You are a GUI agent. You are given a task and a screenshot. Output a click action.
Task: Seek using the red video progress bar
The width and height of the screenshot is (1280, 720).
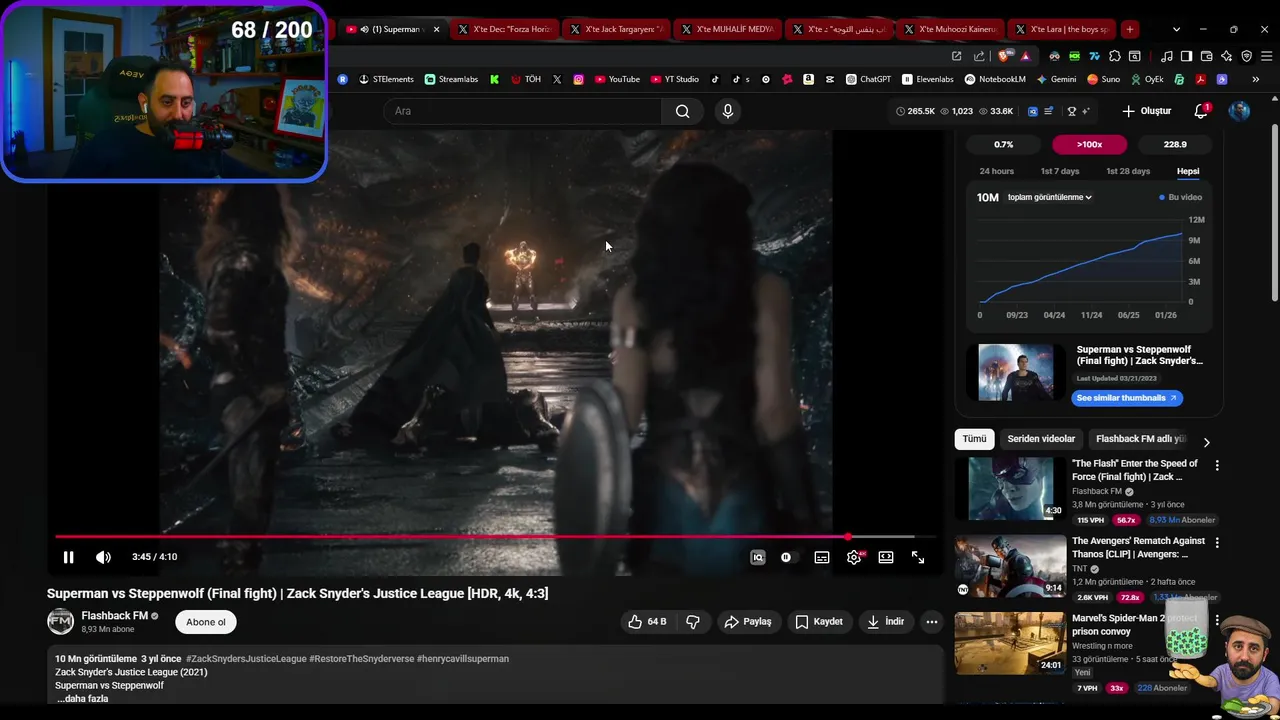495,537
